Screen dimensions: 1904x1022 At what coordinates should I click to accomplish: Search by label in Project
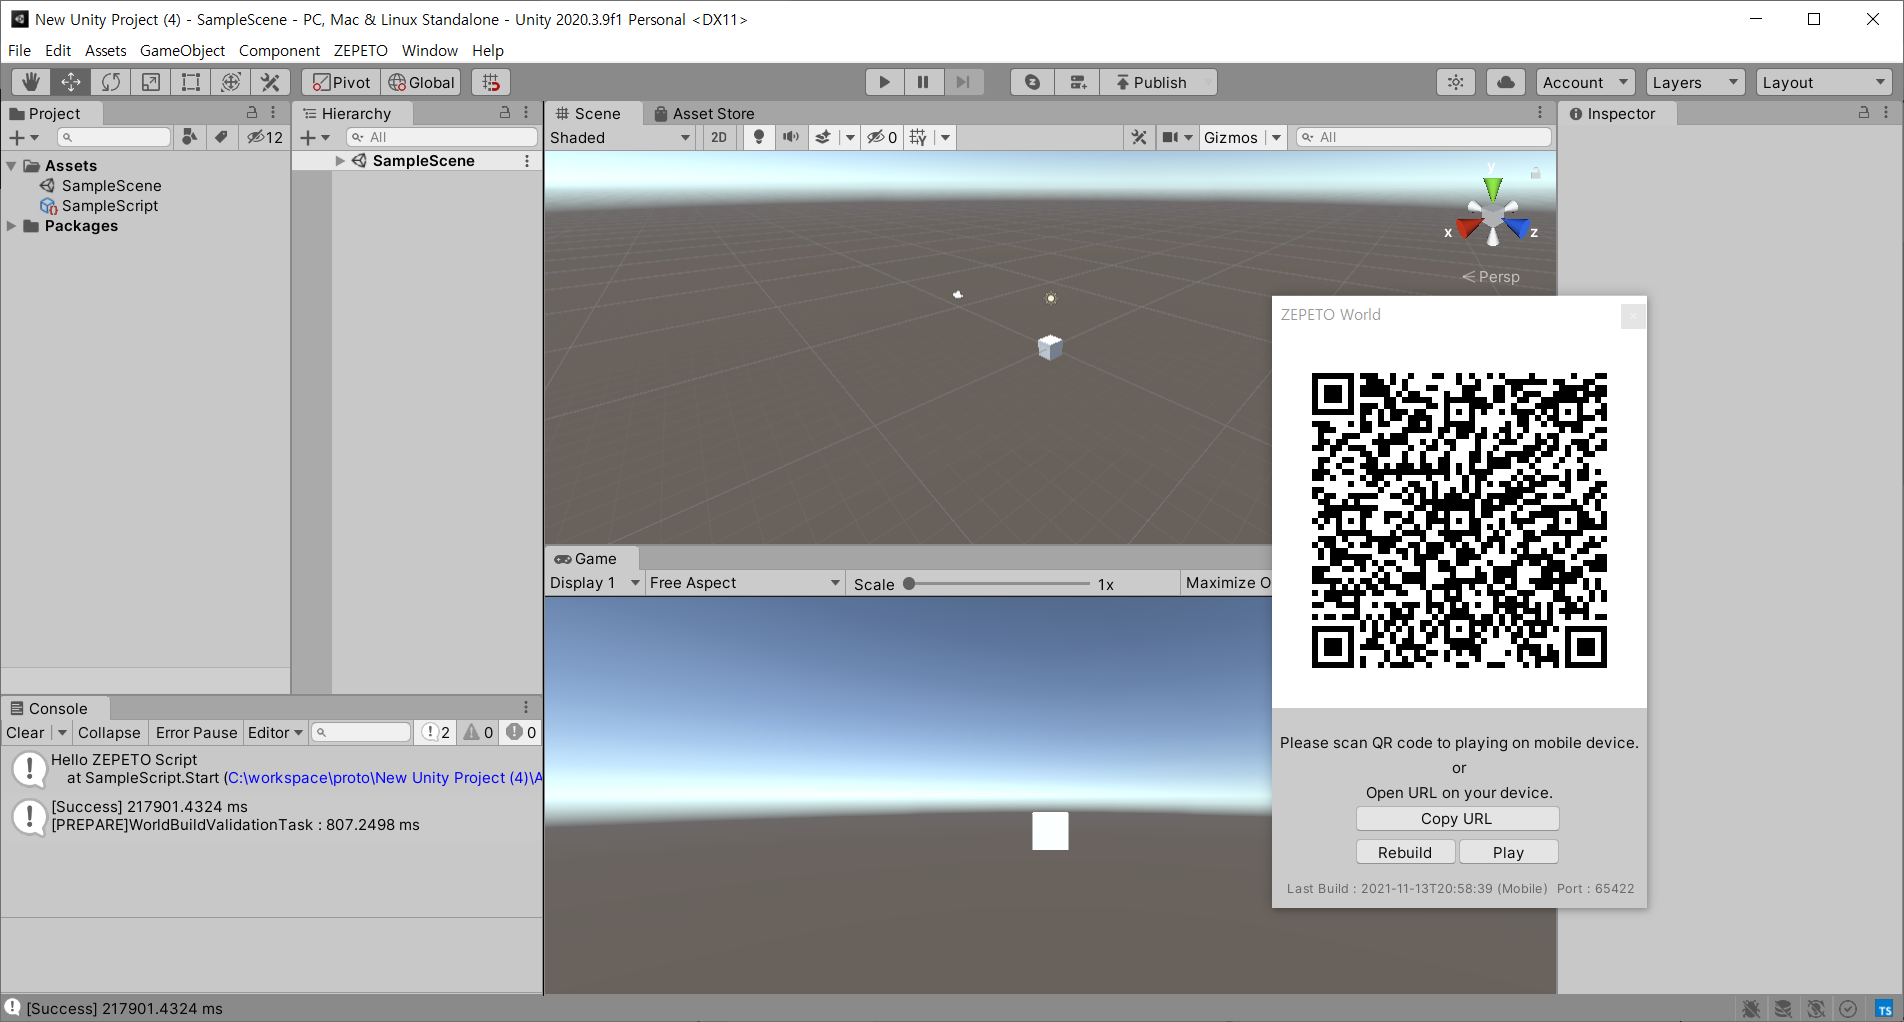click(221, 137)
